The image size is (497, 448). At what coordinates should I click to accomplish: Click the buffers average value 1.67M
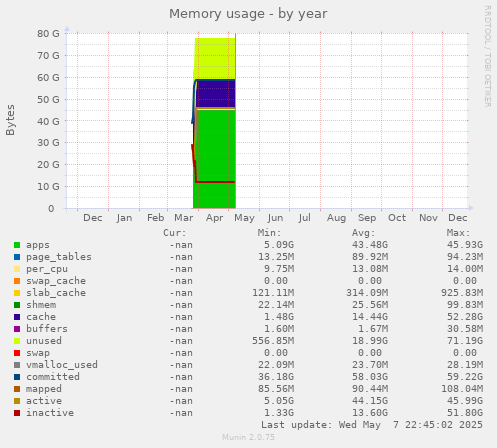pyautogui.click(x=373, y=329)
